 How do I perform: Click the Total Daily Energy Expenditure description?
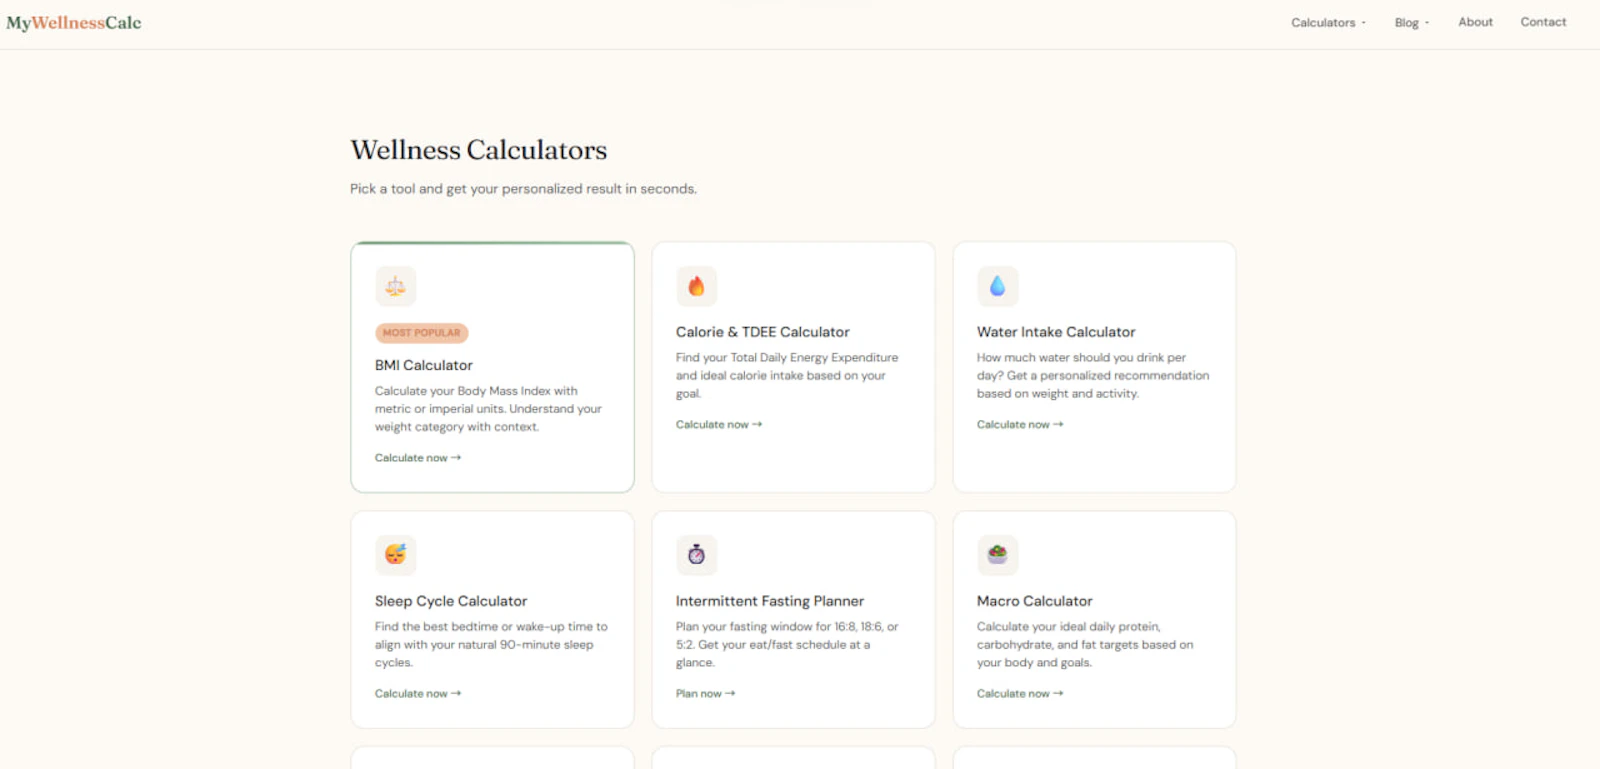point(787,376)
